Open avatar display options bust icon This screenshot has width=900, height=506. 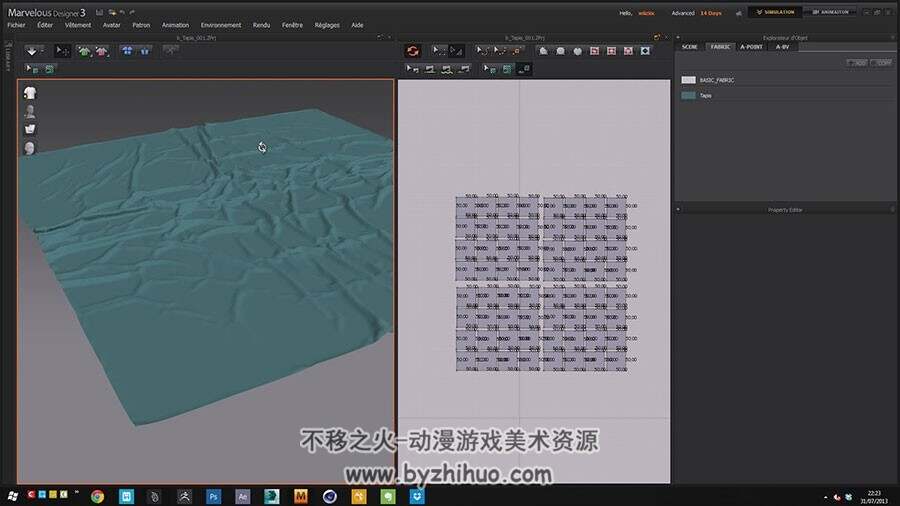click(x=30, y=111)
